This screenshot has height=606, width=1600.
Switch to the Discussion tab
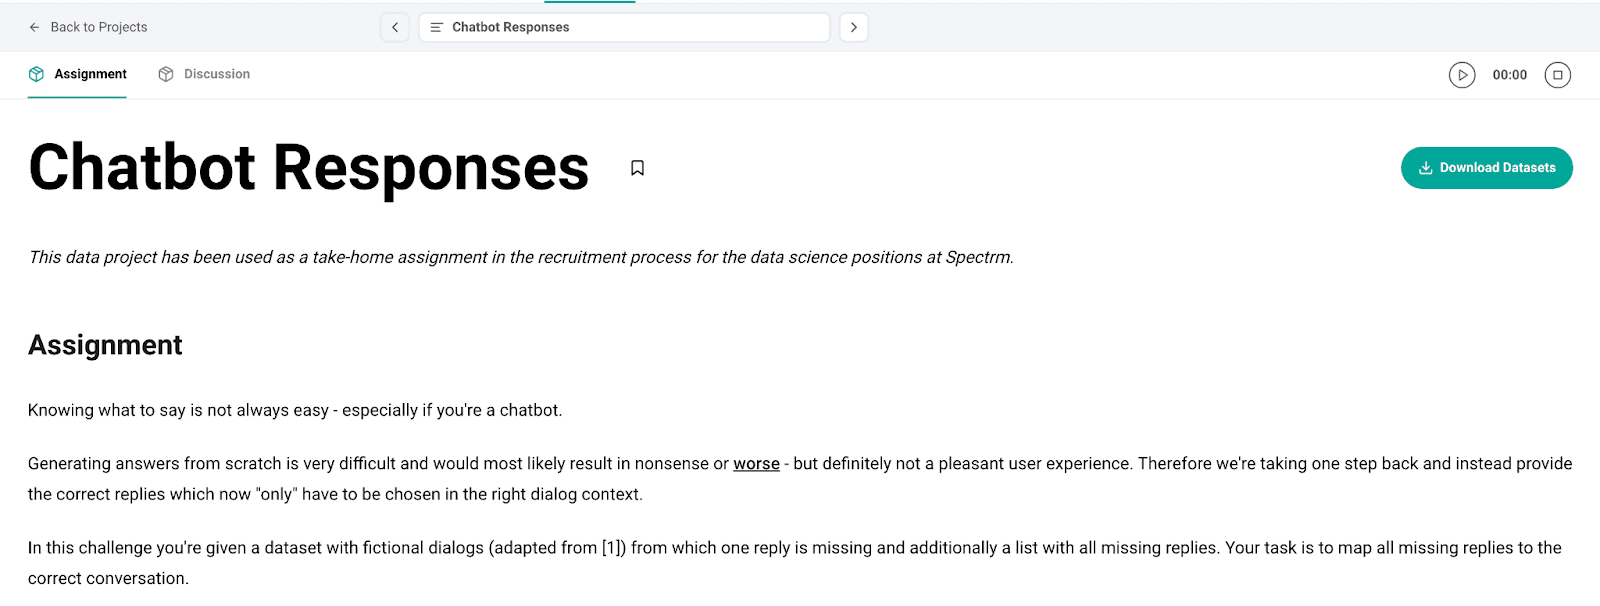point(216,73)
